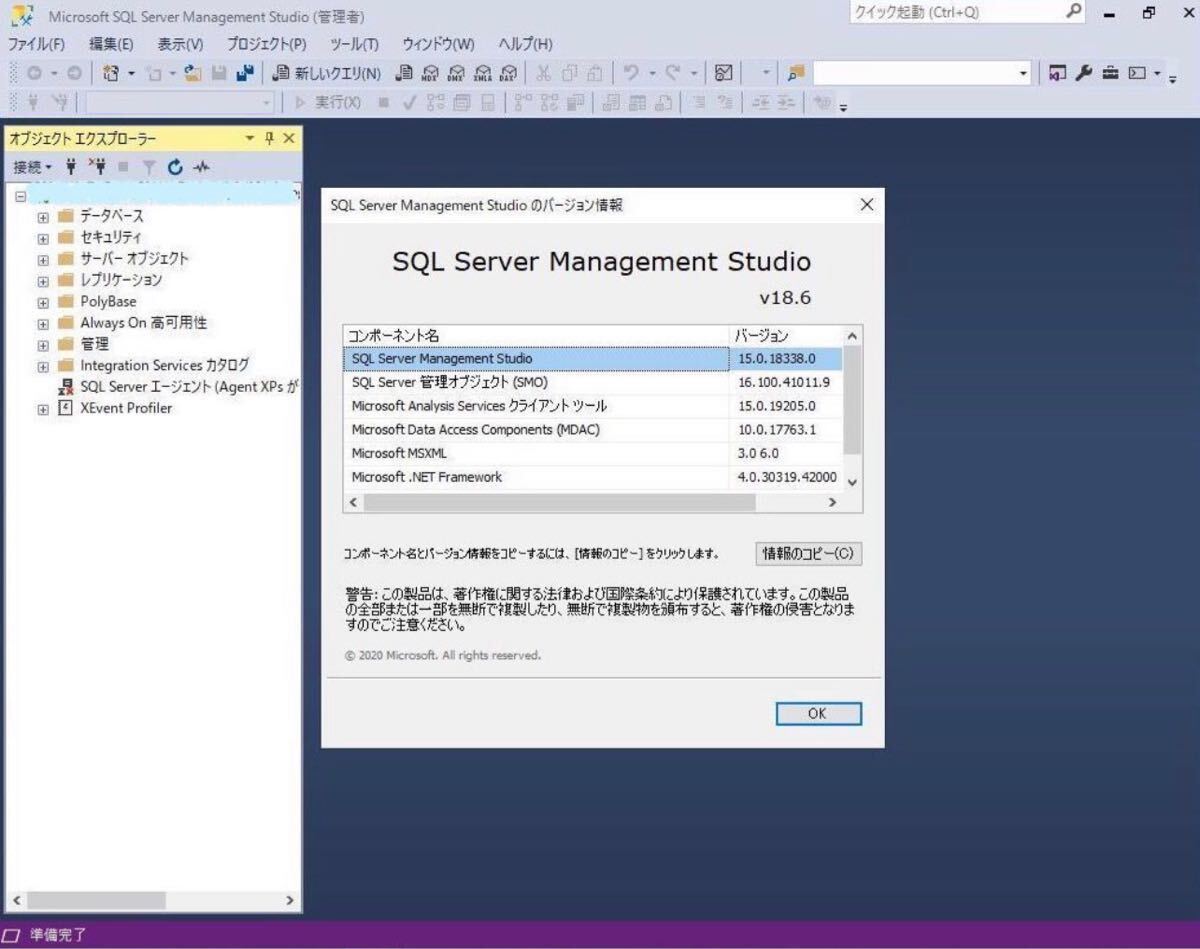Screen dimensions: 1200x949
Task: Select Microsoft Data Access Components (MDAC) row
Action: (x=593, y=430)
